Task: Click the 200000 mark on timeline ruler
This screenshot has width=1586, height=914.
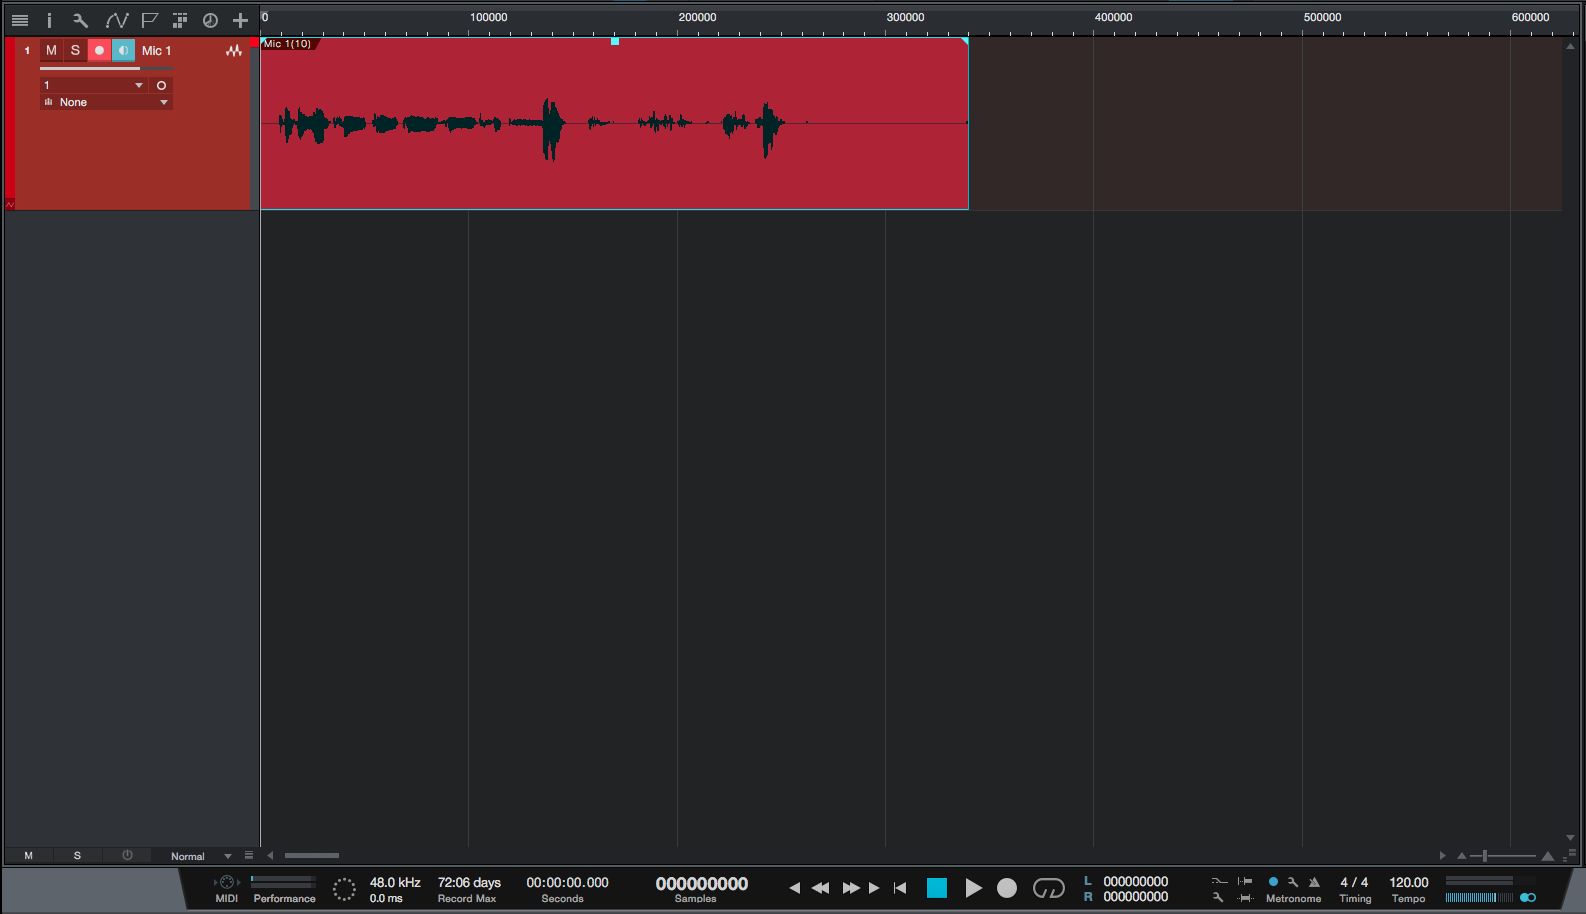Action: point(697,18)
